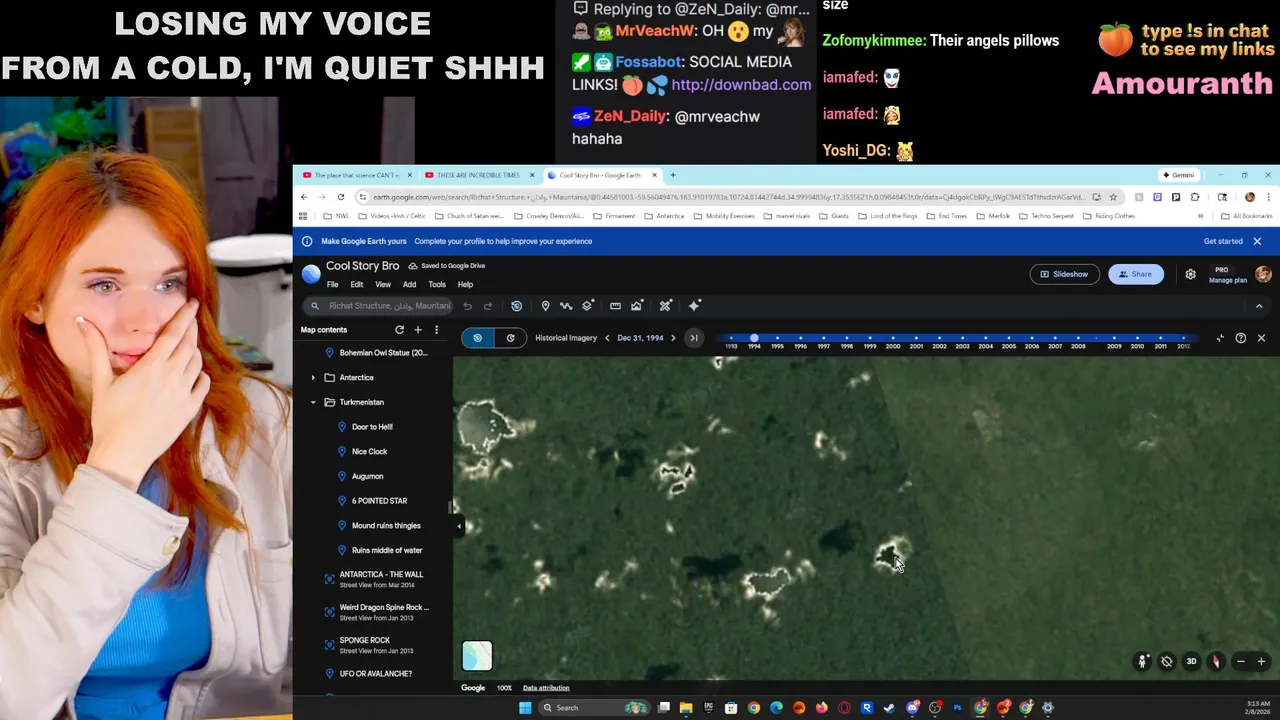Open the File menu
1280x720 pixels.
point(332,285)
